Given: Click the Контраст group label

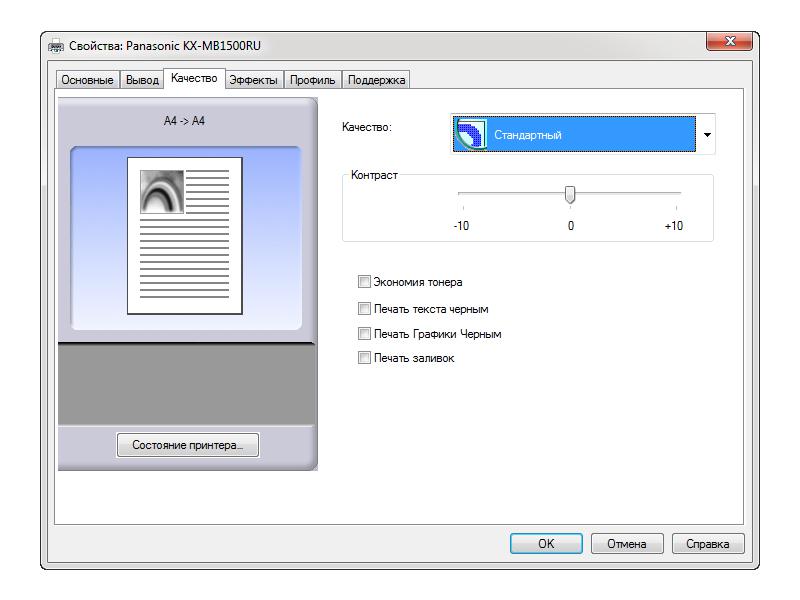Looking at the screenshot, I should tap(374, 175).
